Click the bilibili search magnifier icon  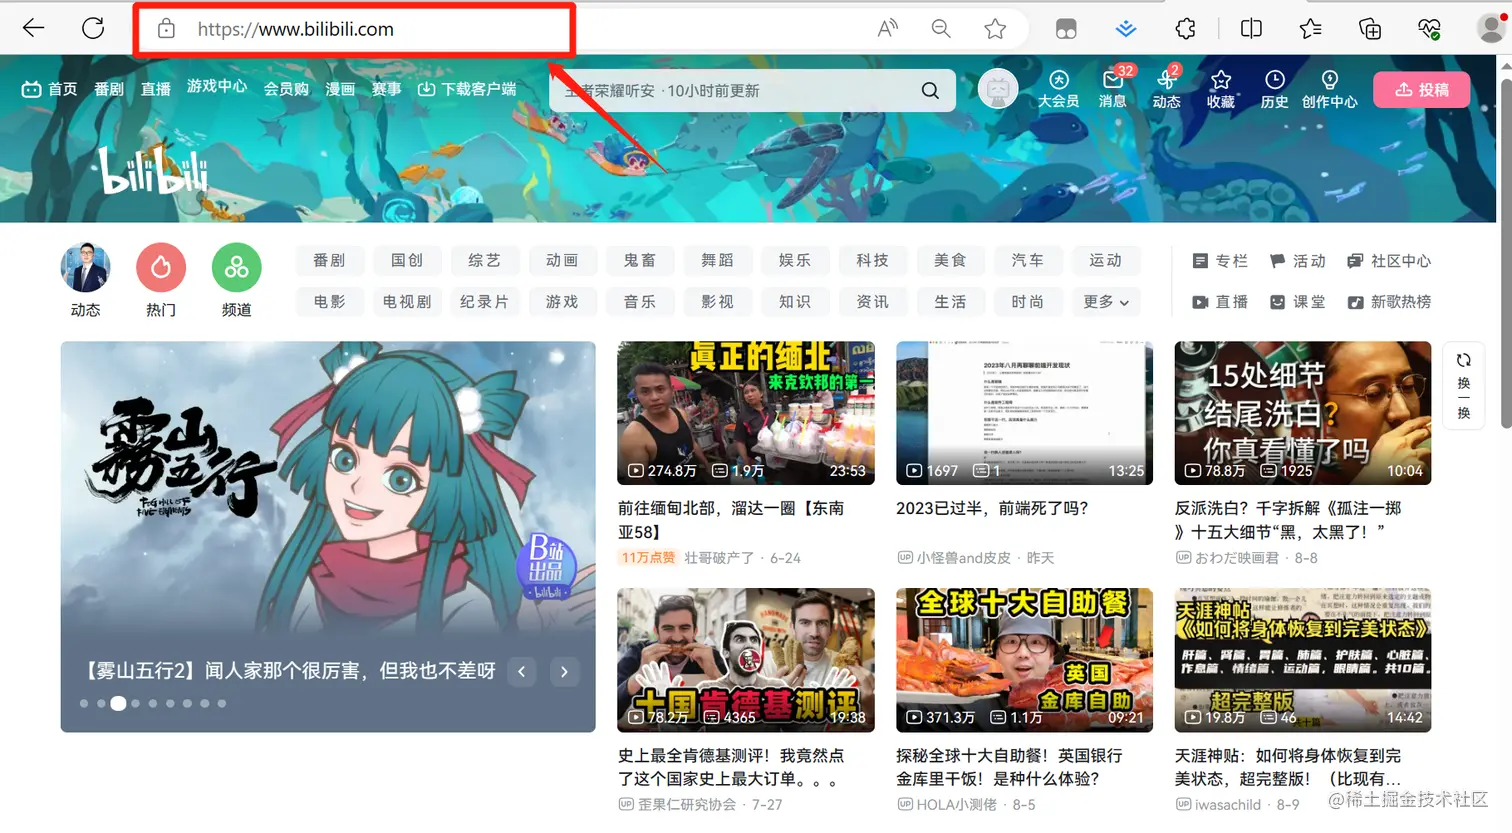[930, 90]
